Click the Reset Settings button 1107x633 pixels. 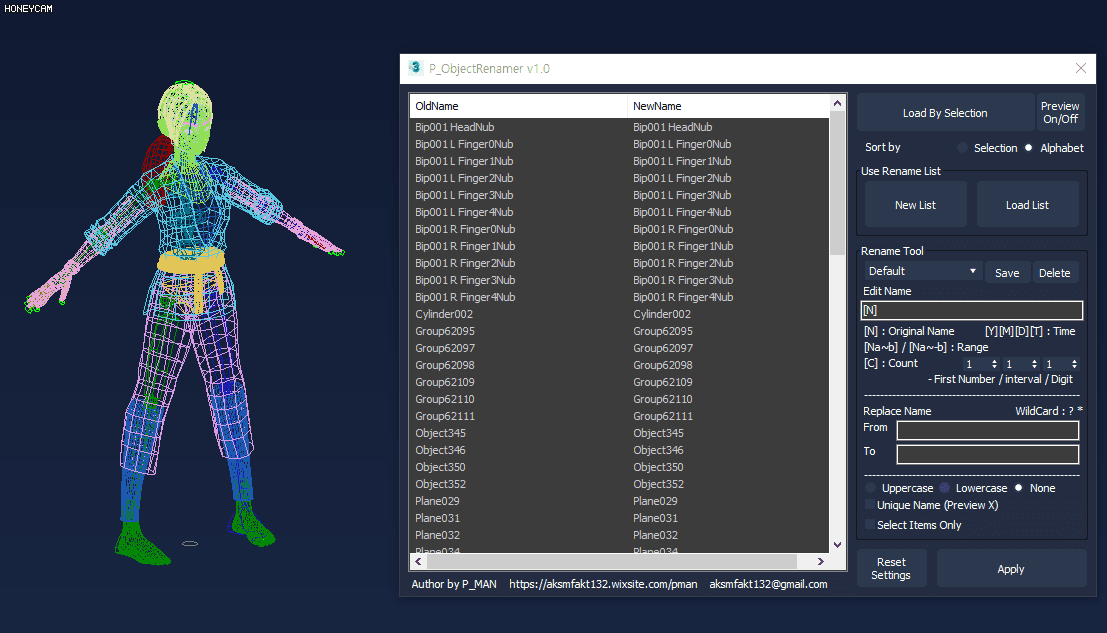click(x=891, y=568)
